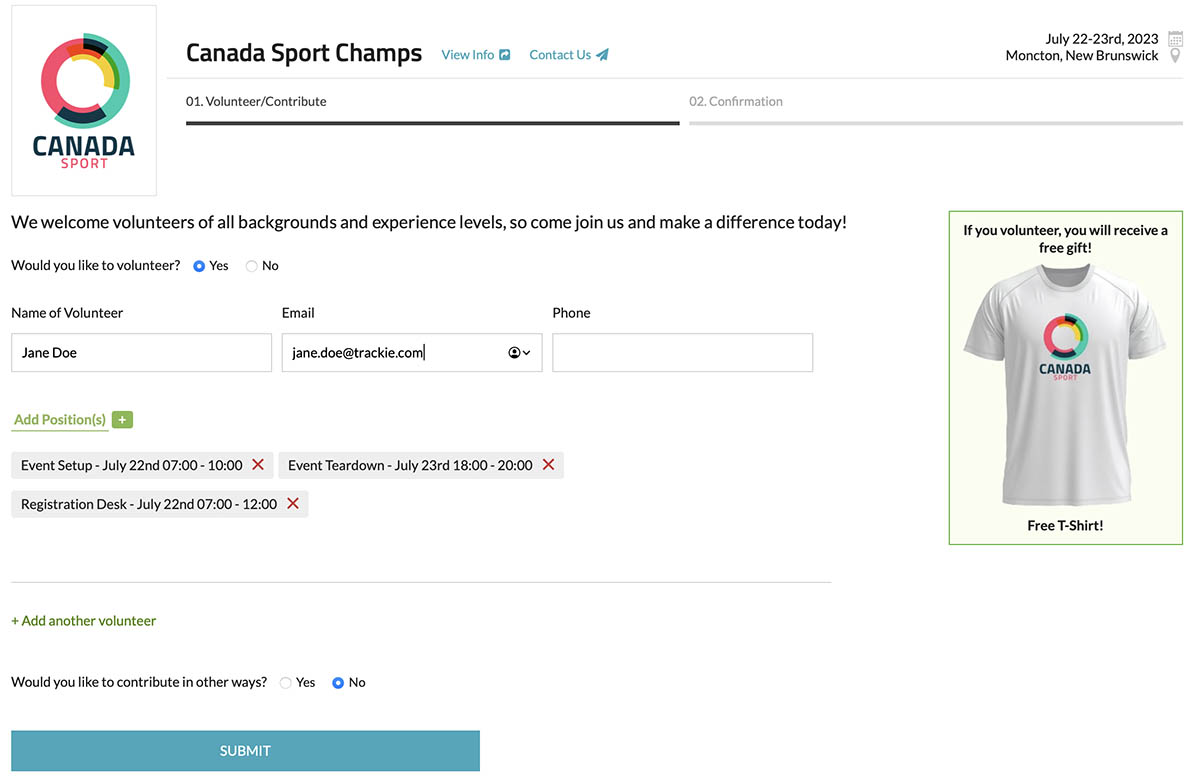Viewport: 1200px width, 782px height.
Task: Go to Volunteer/Contribute step tab
Action: tap(256, 102)
